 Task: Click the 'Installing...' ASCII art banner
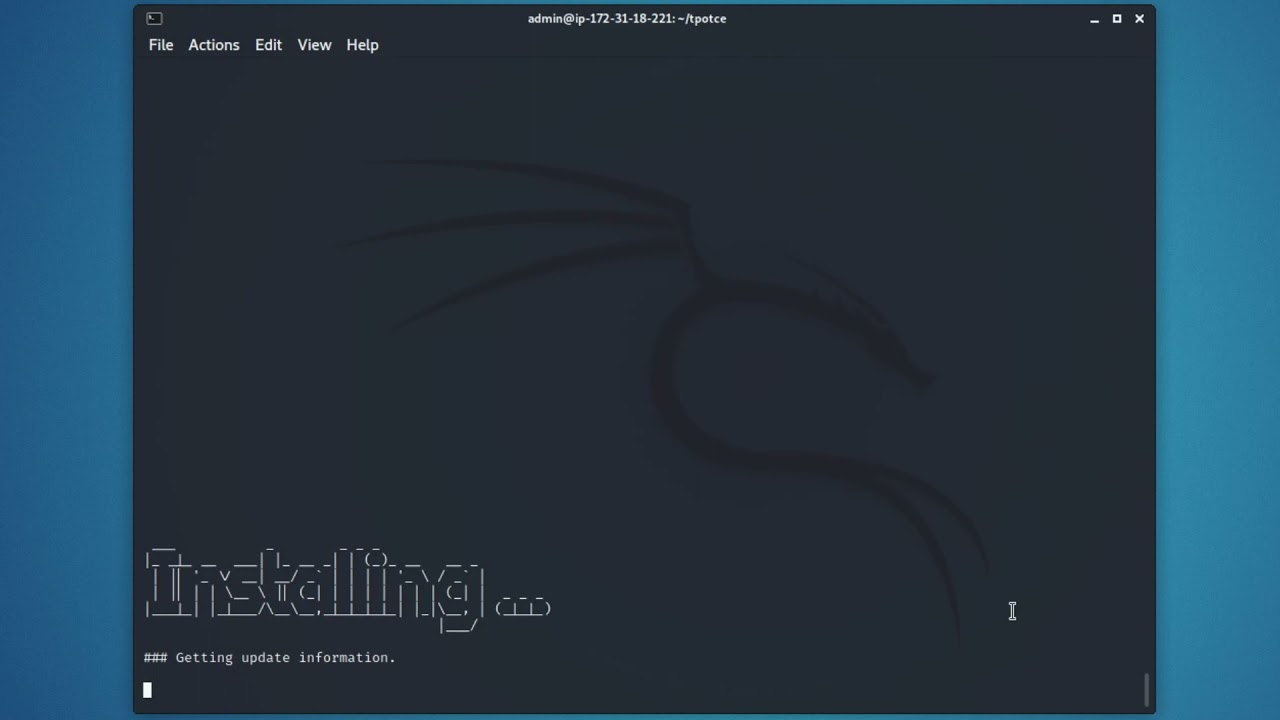coord(348,588)
